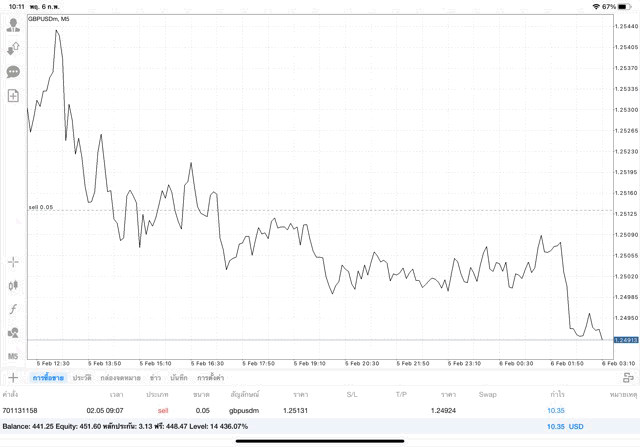
Task: Tap the new order document-plus icon
Action: 13,96
